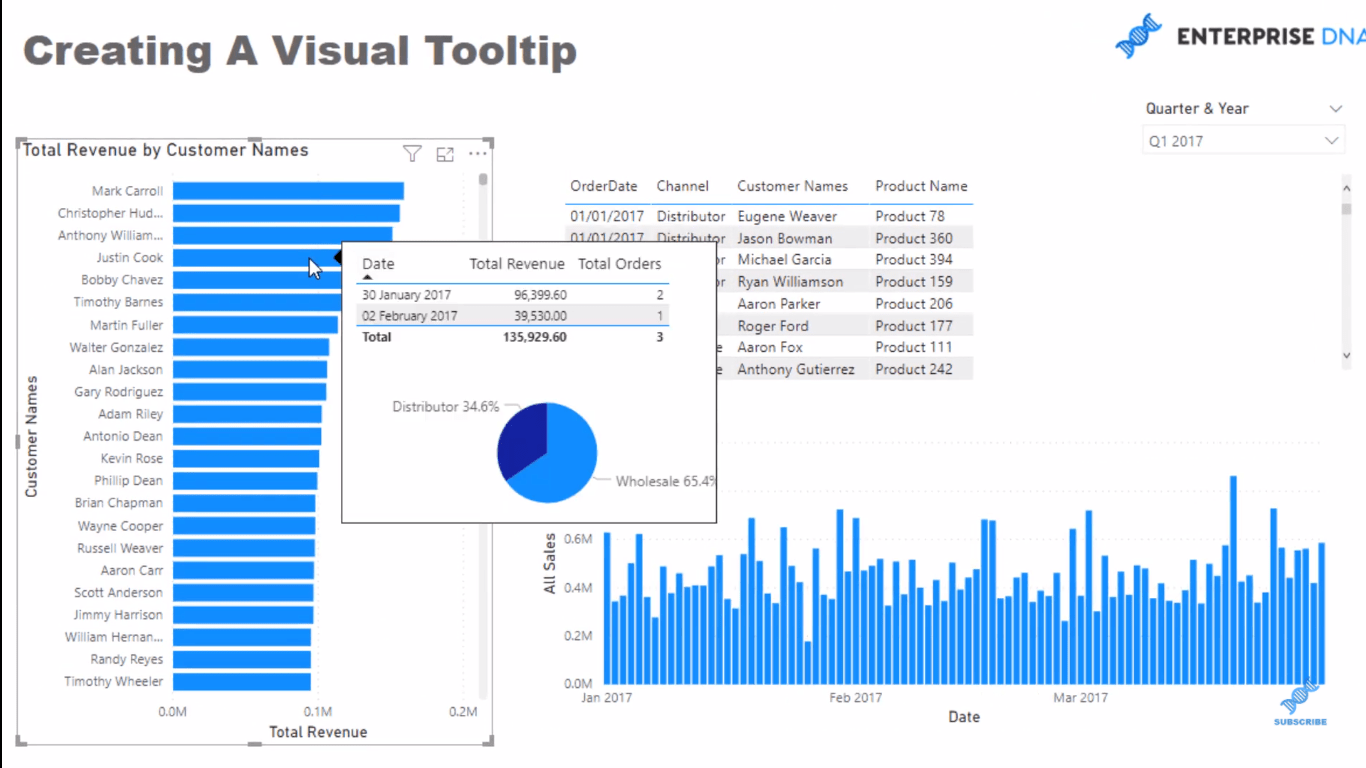Sort the orders table by OrderDate header
Viewport: 1366px width, 768px height.
pyautogui.click(x=604, y=186)
